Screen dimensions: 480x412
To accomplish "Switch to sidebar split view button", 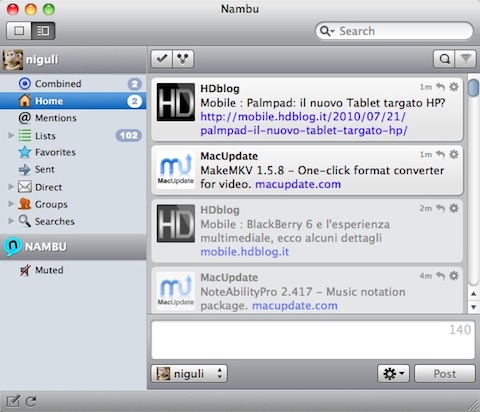I will click(x=43, y=31).
